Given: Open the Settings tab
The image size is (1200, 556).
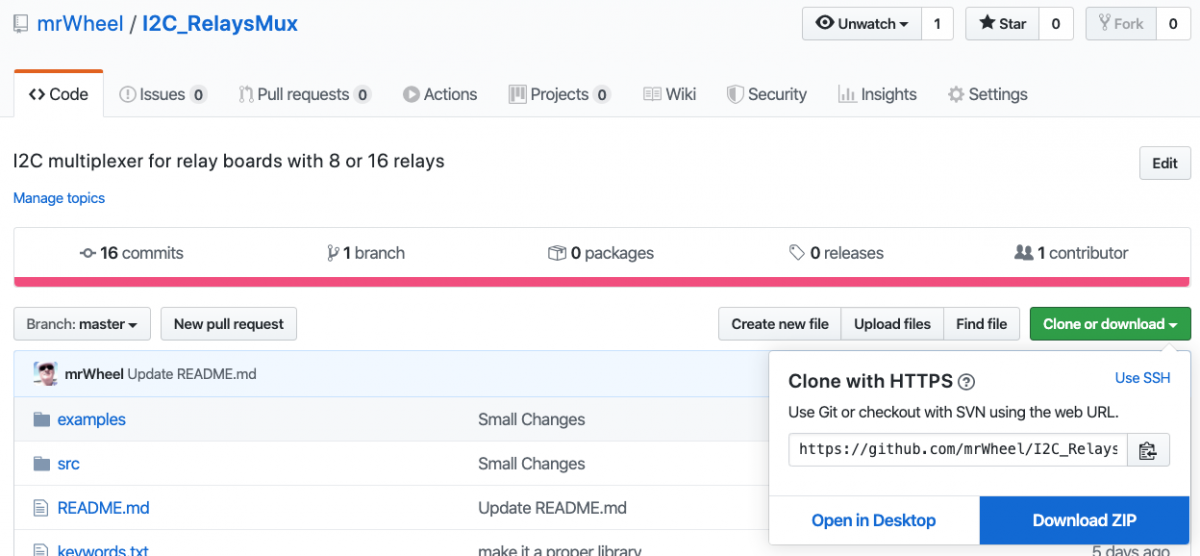Looking at the screenshot, I should pyautogui.click(x=987, y=94).
